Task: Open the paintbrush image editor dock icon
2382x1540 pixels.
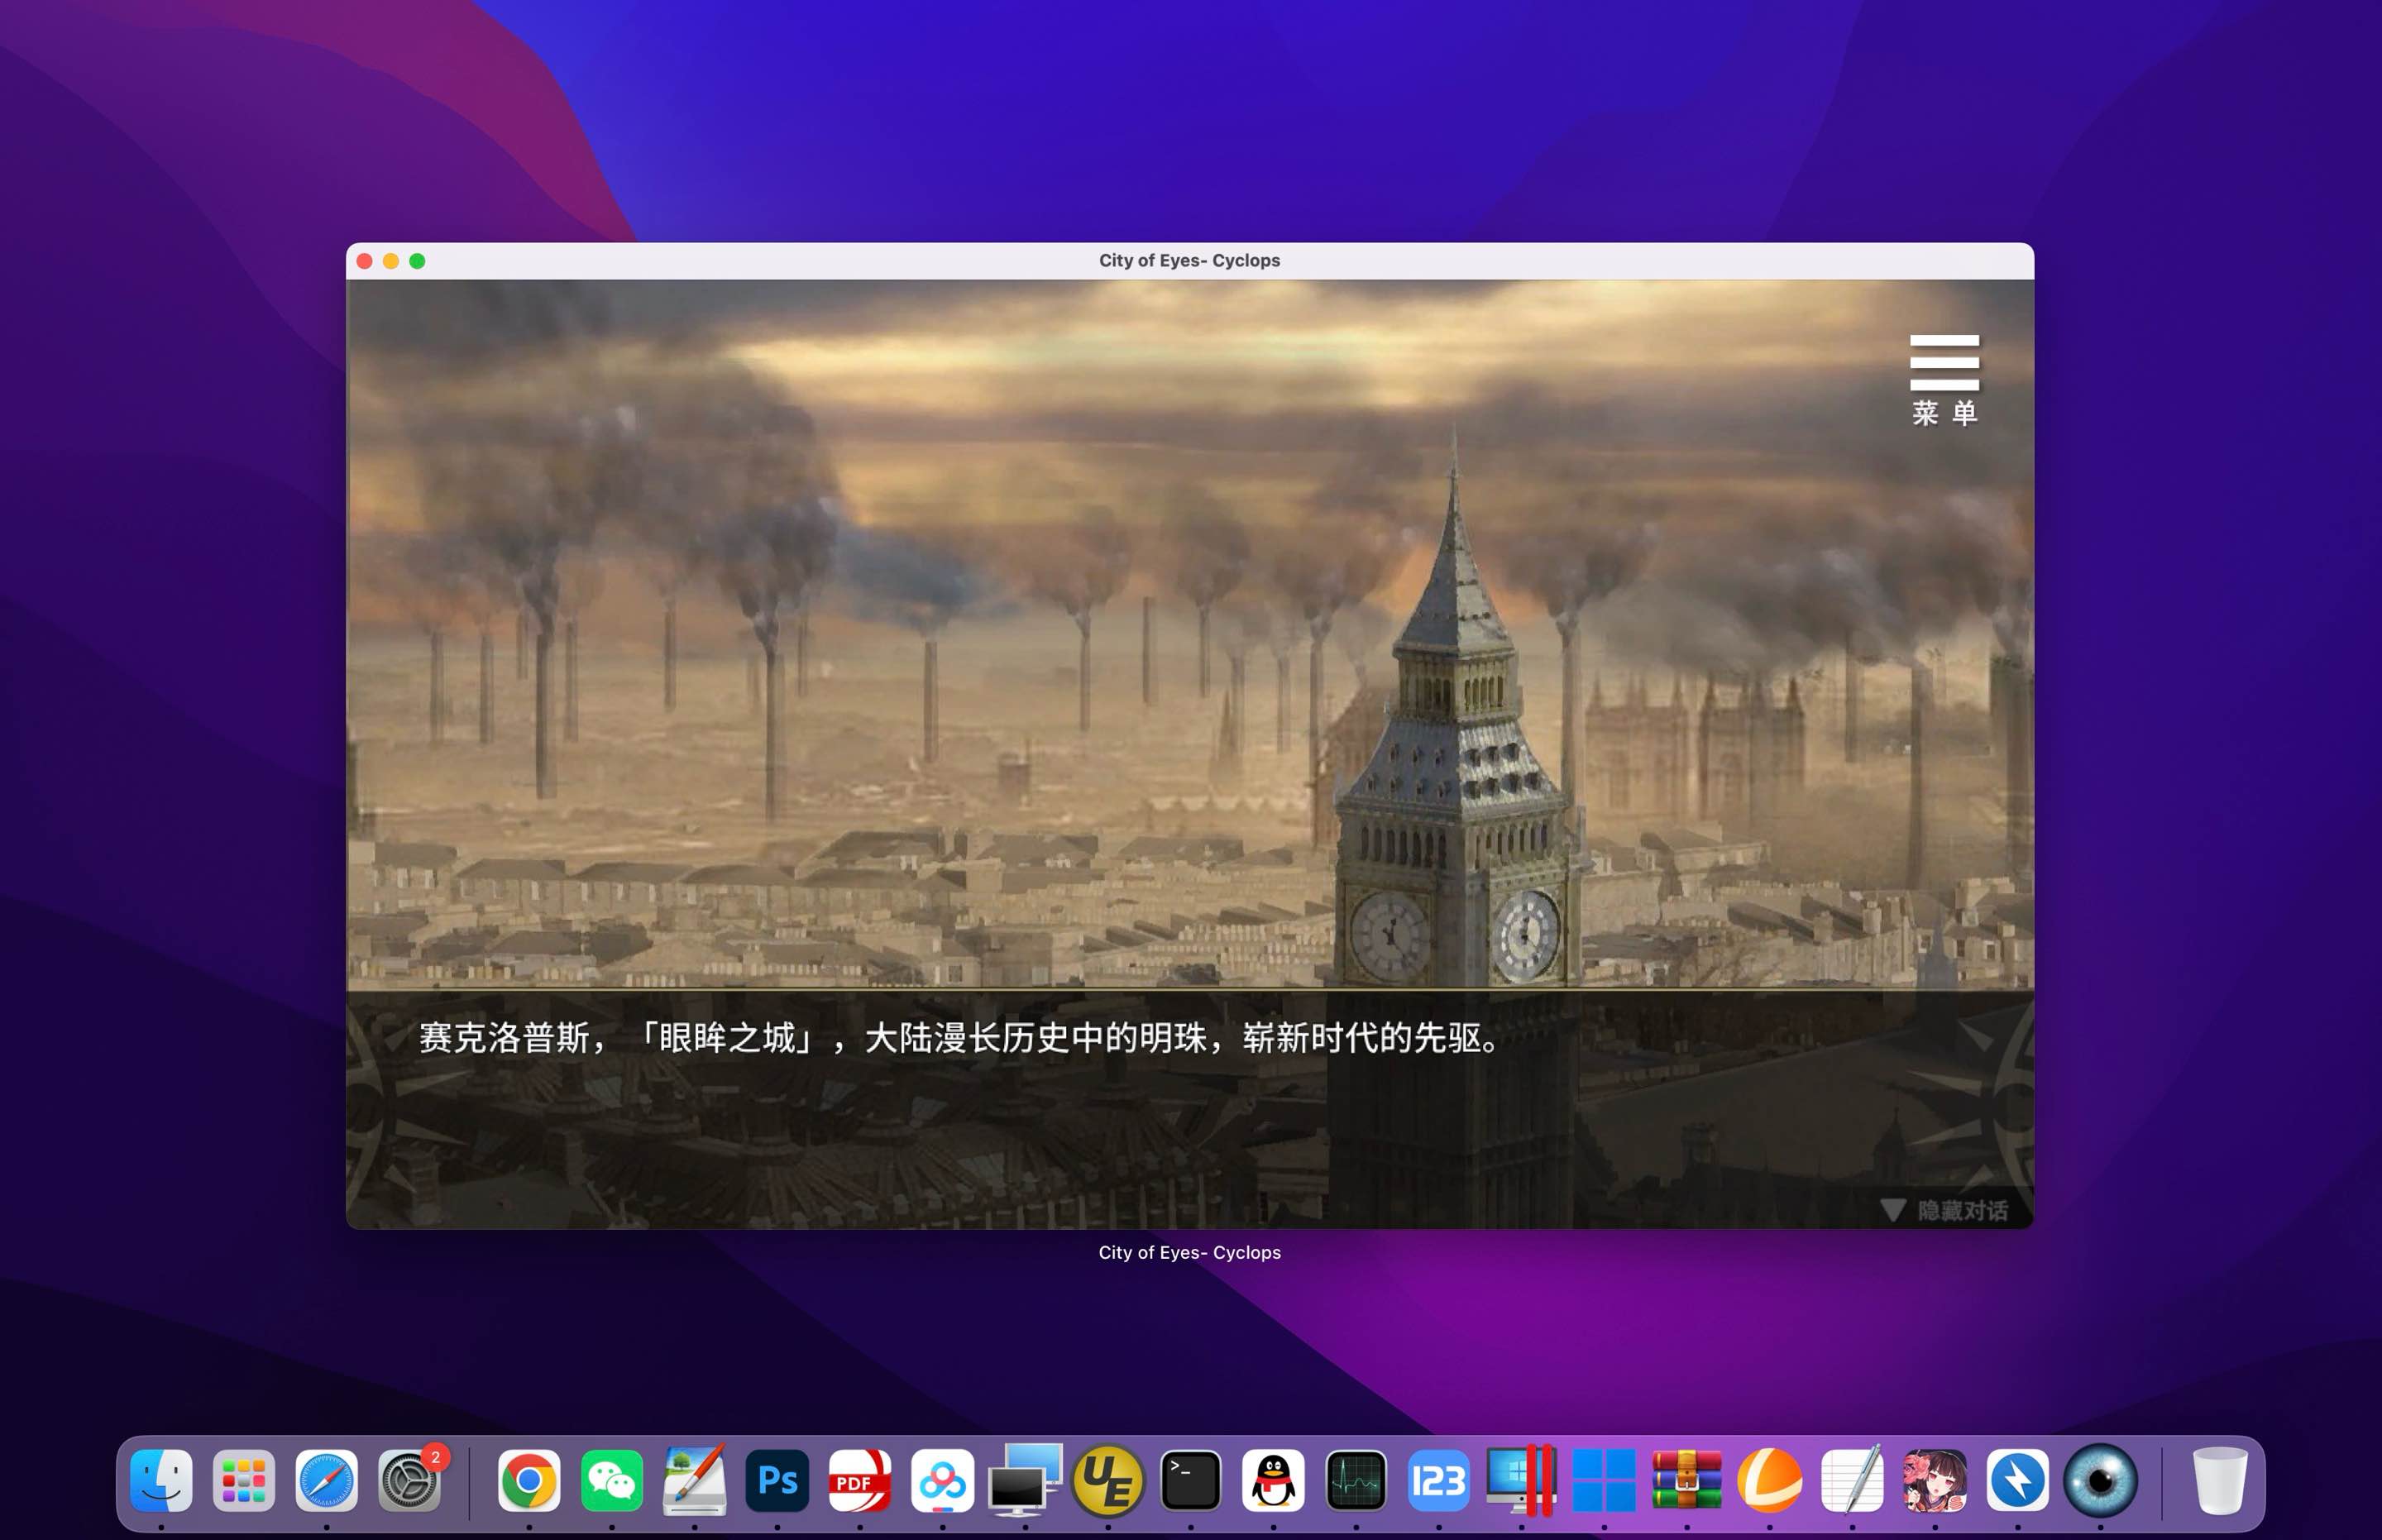Action: click(x=695, y=1480)
